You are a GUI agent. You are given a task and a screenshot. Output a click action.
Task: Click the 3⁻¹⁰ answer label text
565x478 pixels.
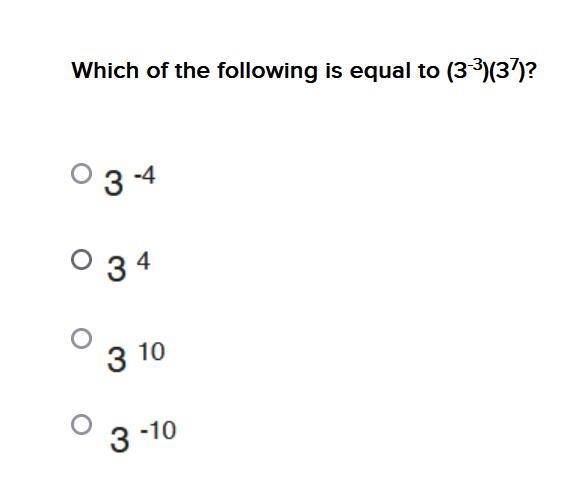coord(143,436)
